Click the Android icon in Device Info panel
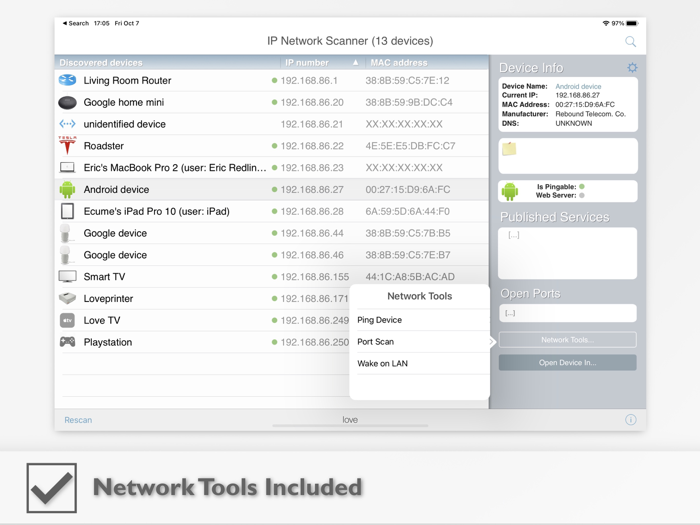 [510, 192]
